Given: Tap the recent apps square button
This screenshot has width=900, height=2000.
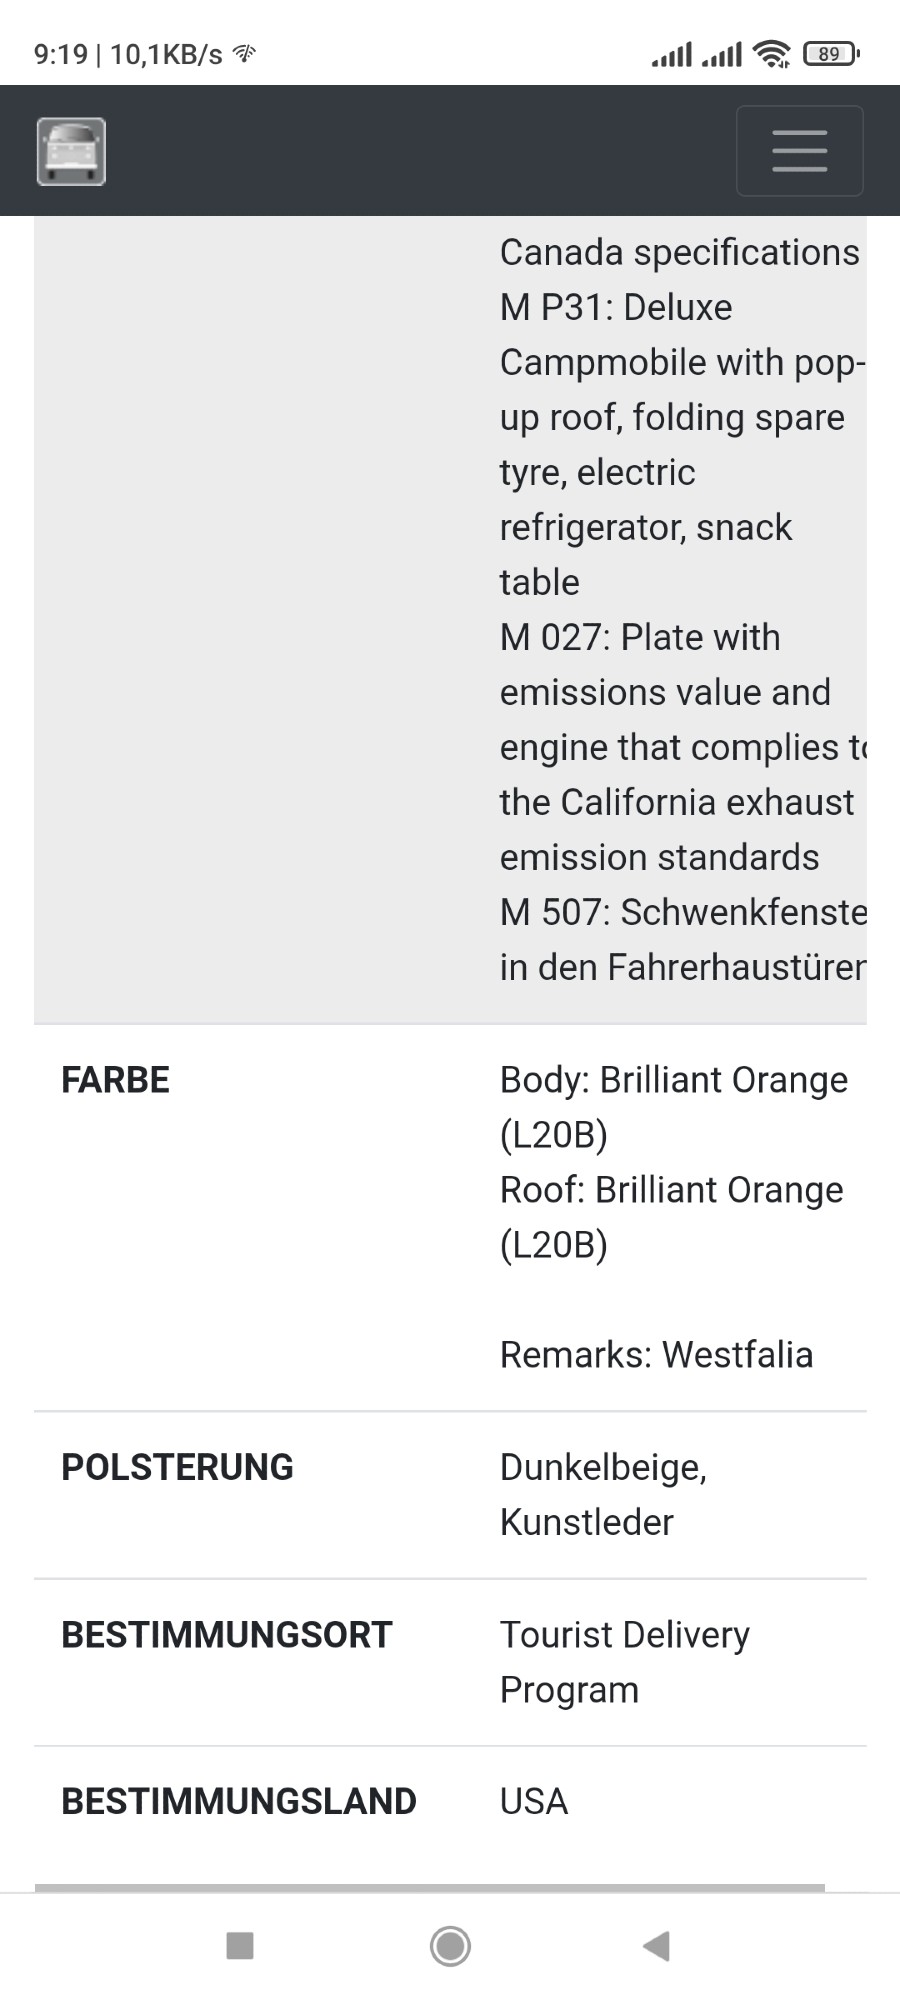Looking at the screenshot, I should point(240,1945).
